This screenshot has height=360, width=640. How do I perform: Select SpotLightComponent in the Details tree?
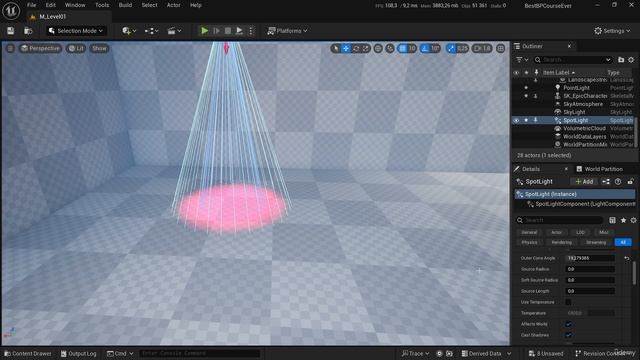[585, 204]
